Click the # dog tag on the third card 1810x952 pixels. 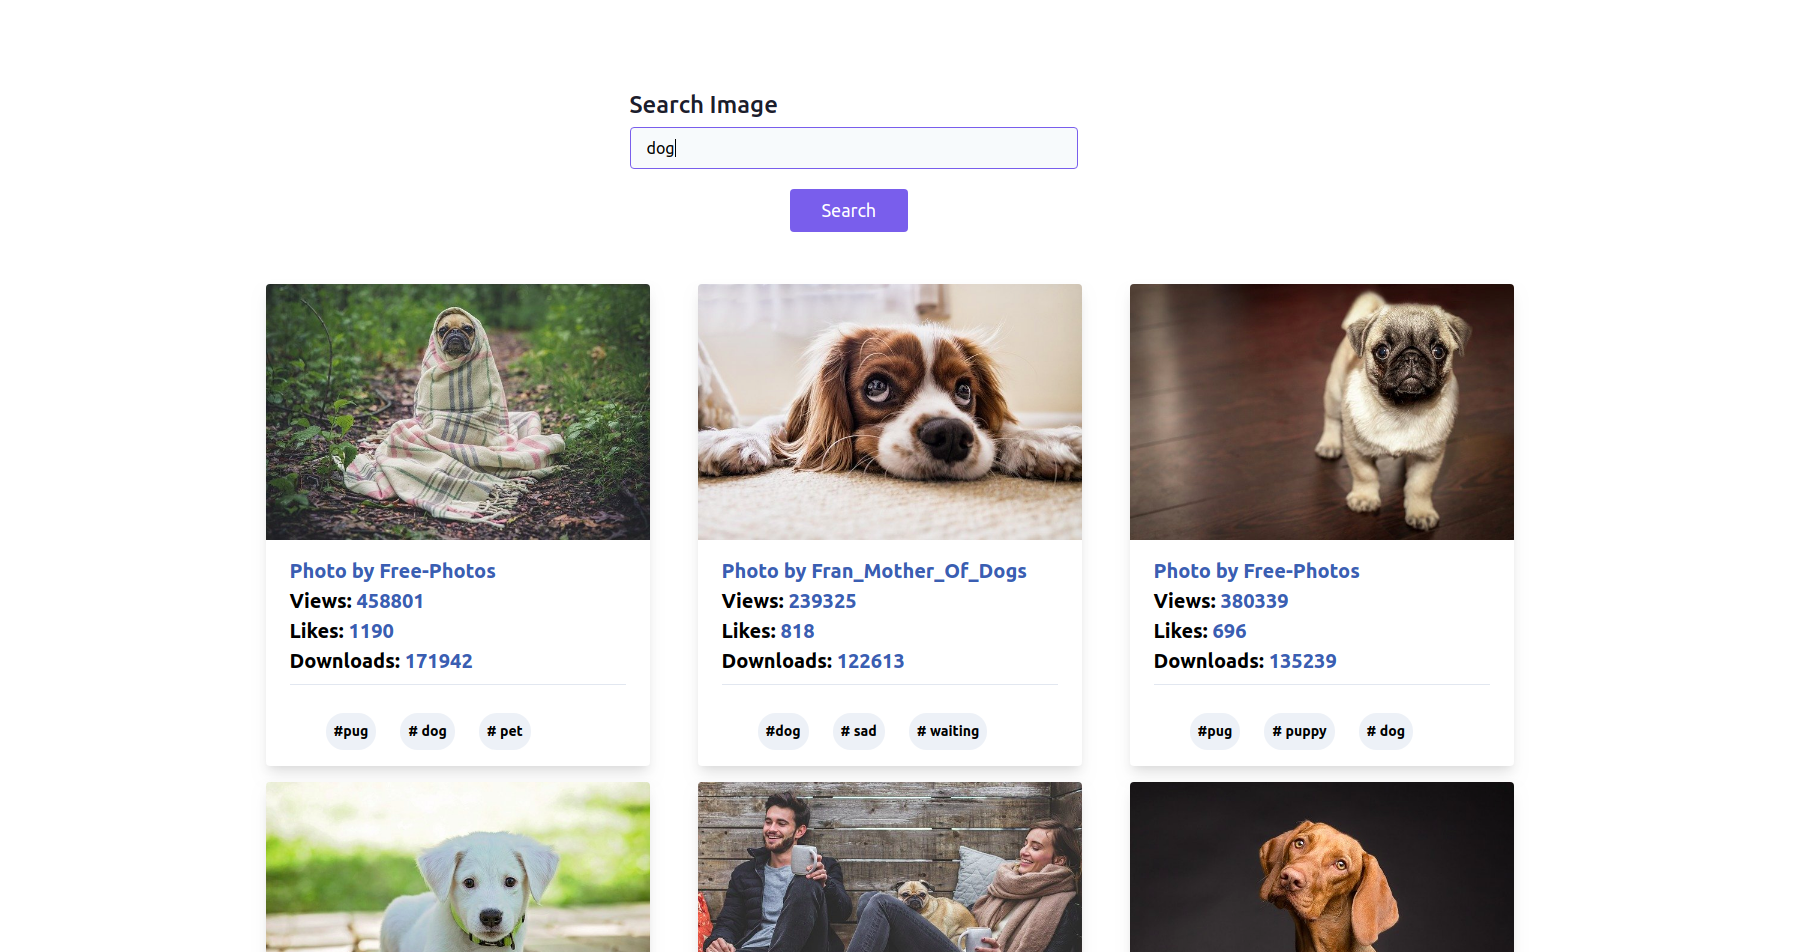(1386, 731)
